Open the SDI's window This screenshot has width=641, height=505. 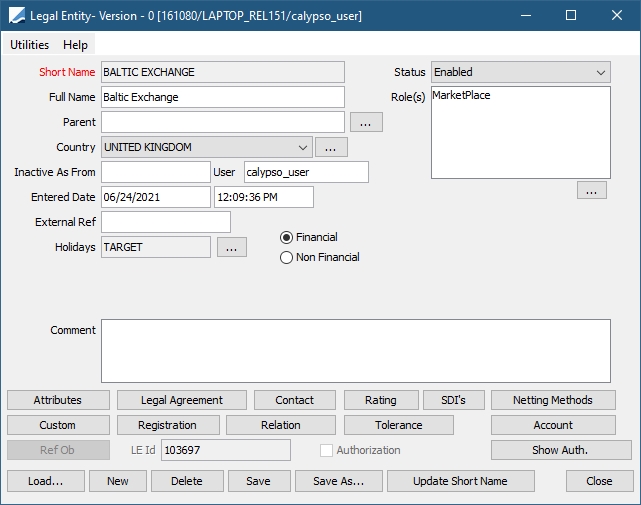coord(453,400)
